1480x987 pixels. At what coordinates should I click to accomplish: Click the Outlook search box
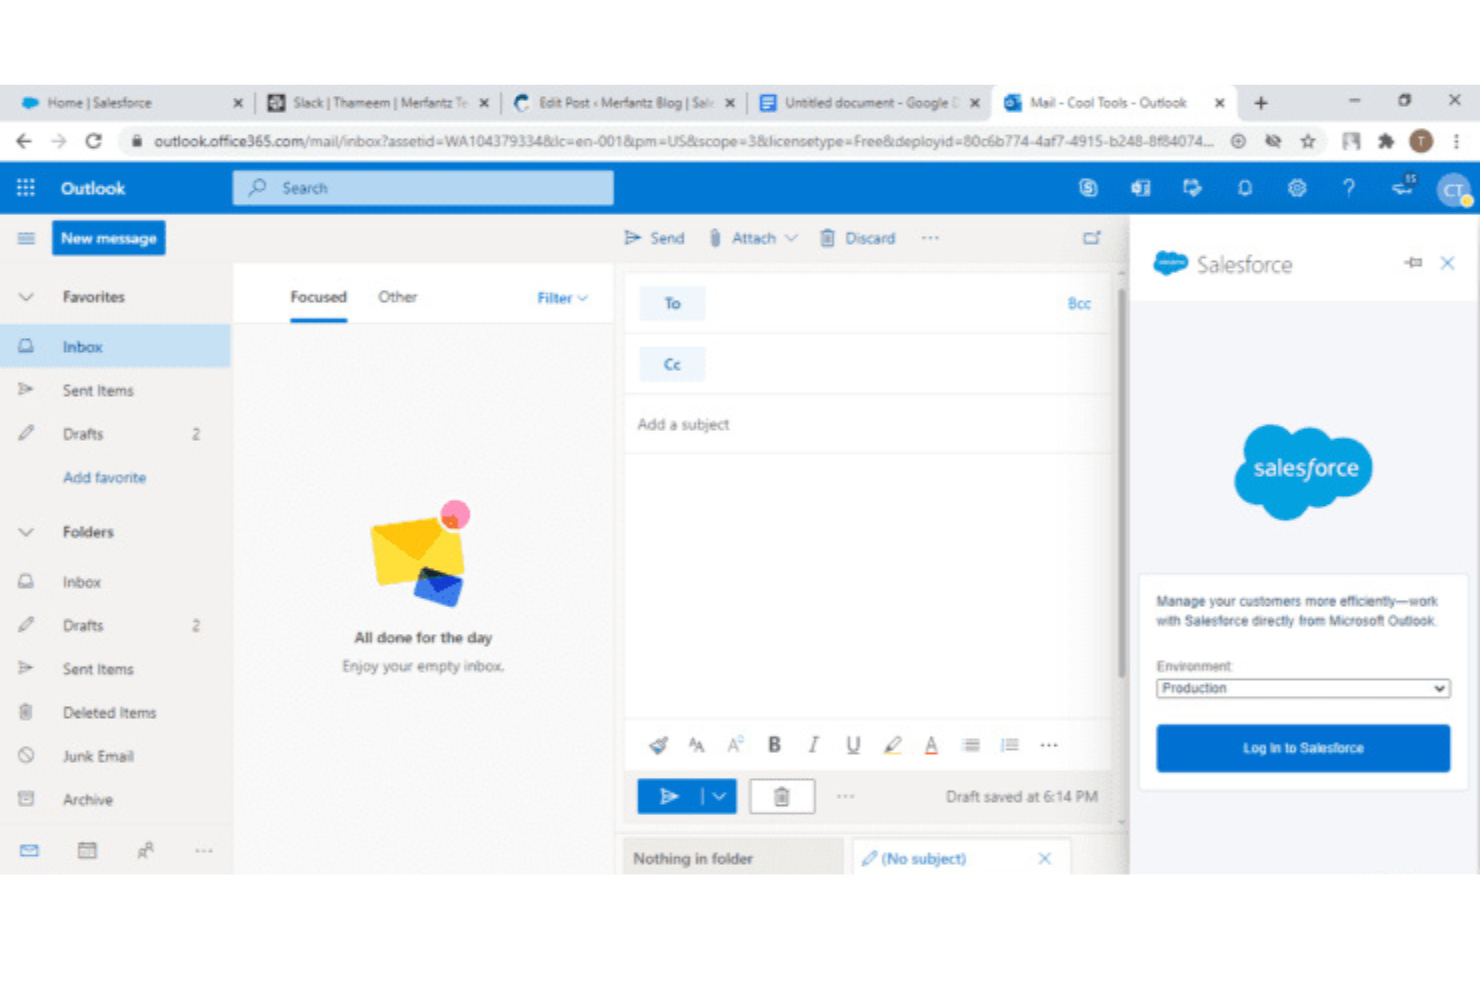[x=423, y=187]
